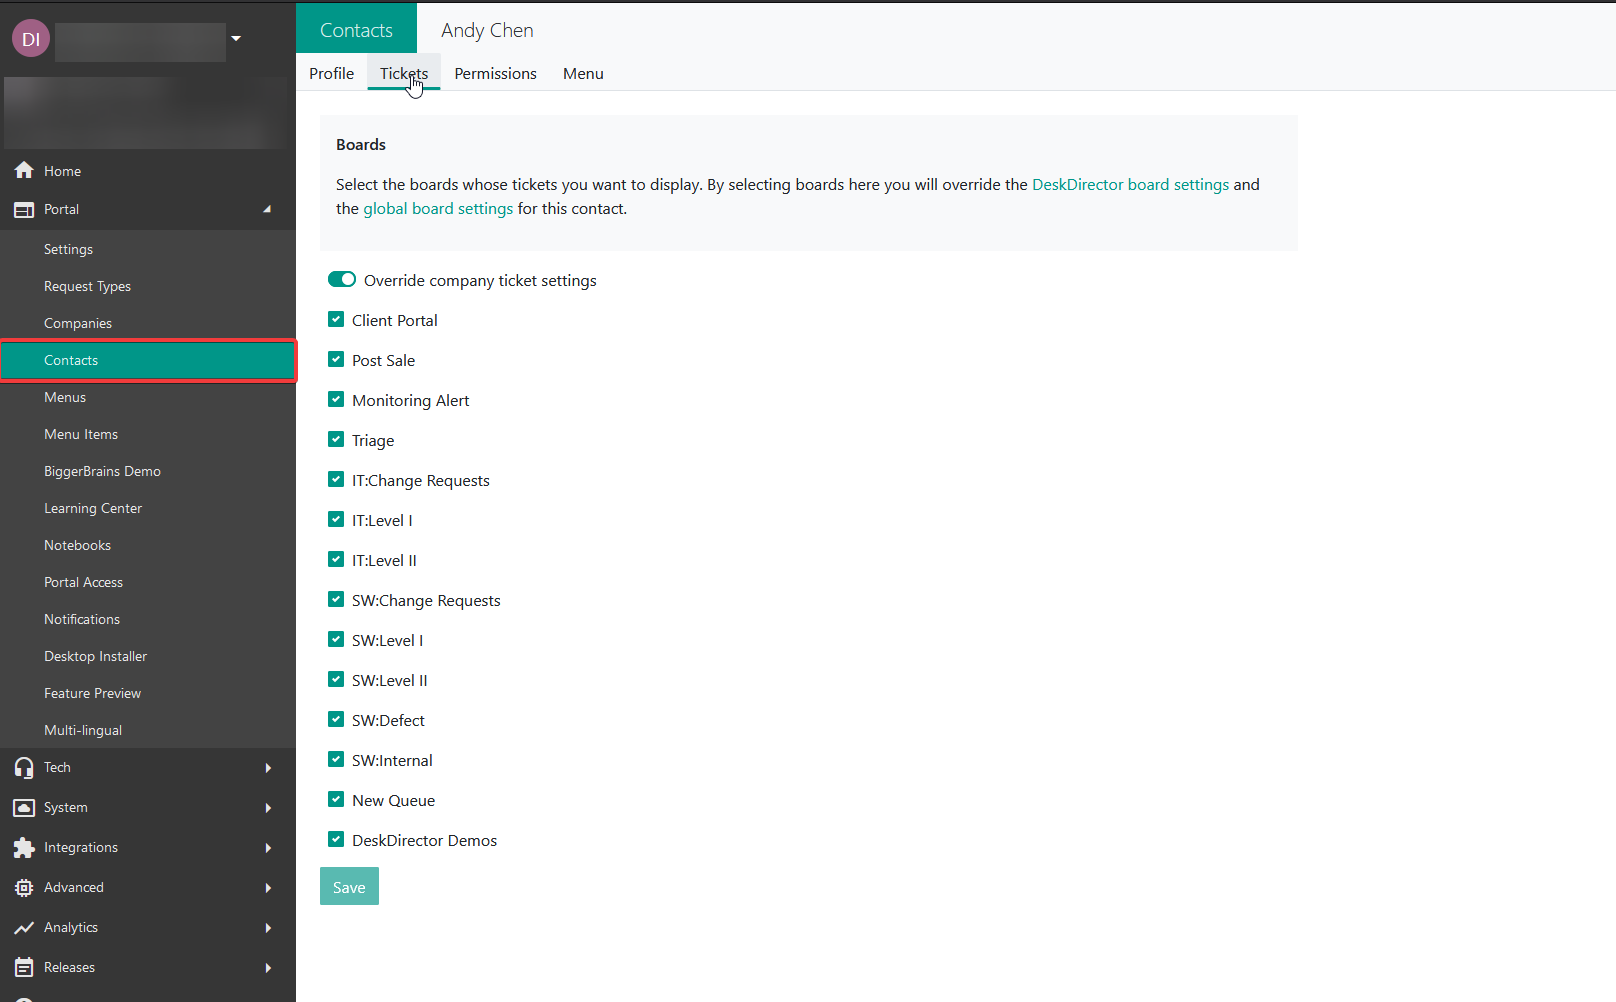Screen dimensions: 1616x1002
Task: Click the Boards section heading
Action: 361,144
